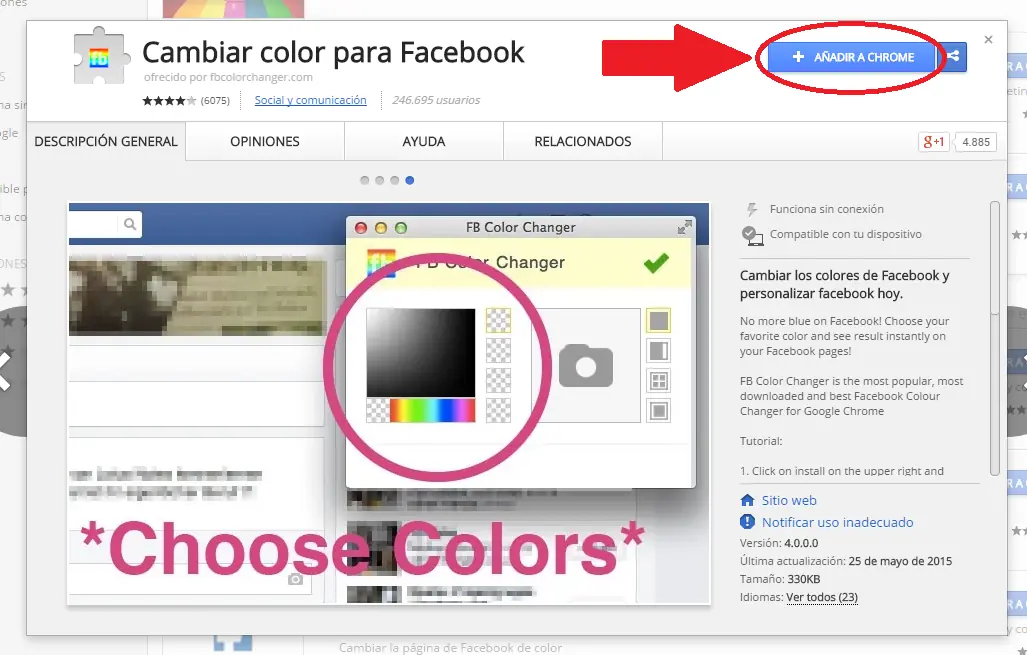Click the previous slide arrow on left edge
The image size is (1027, 655).
7,371
